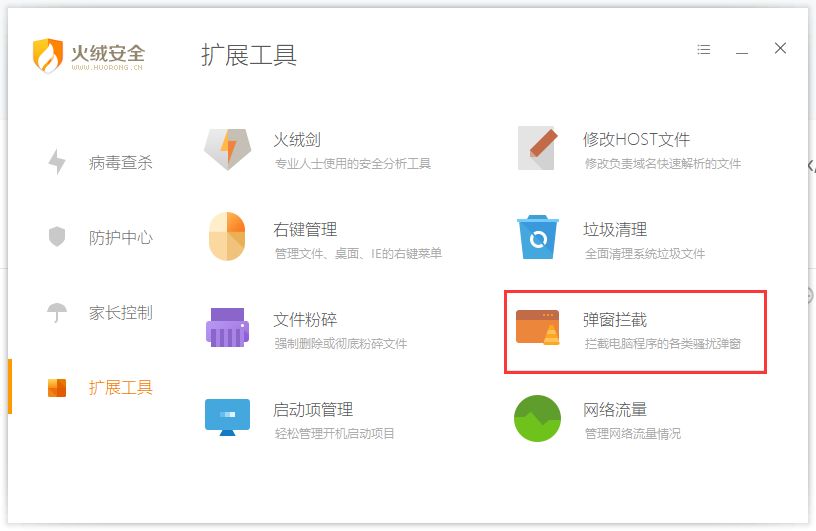Click the shield icon for 防护中心
816x531 pixels.
(x=57, y=236)
